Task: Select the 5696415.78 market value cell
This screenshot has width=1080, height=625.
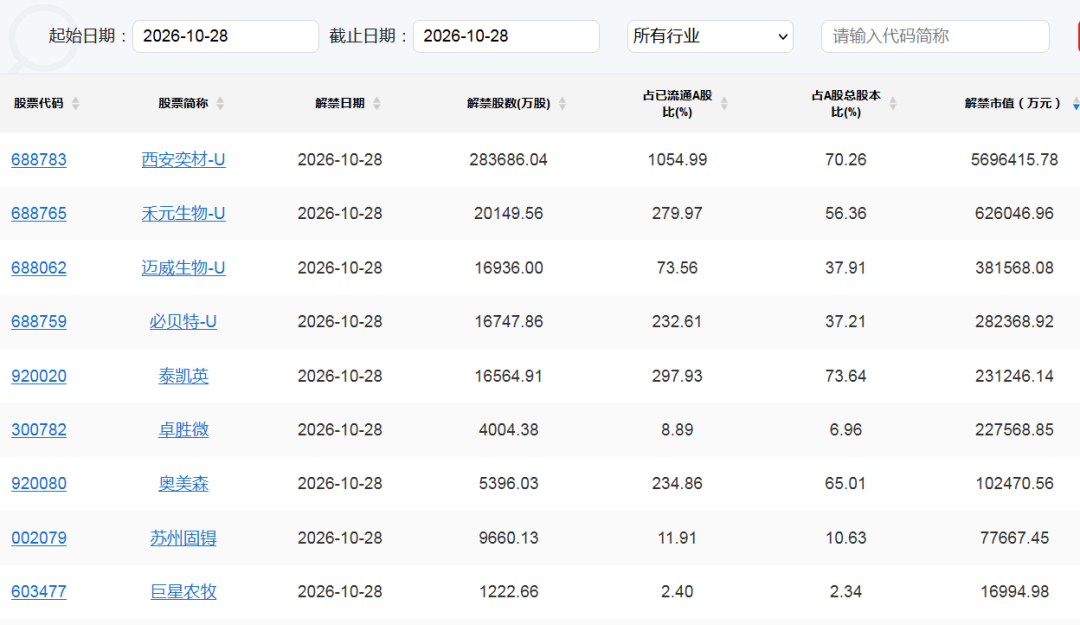Action: point(1015,160)
